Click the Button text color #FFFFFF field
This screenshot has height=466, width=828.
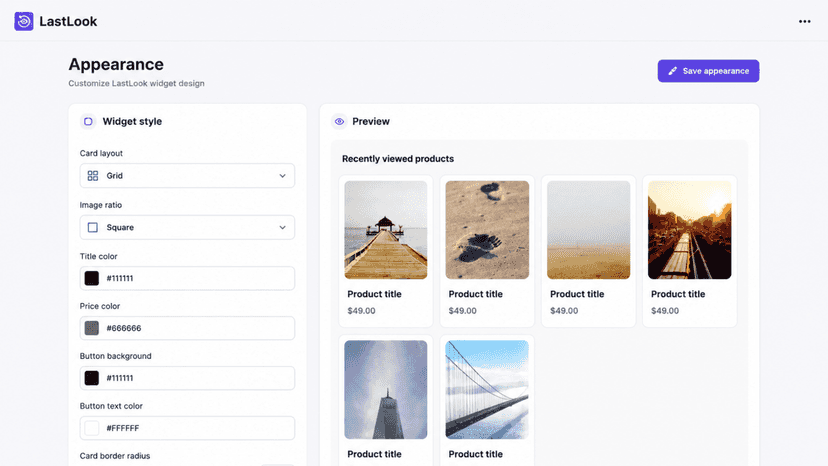[187, 428]
